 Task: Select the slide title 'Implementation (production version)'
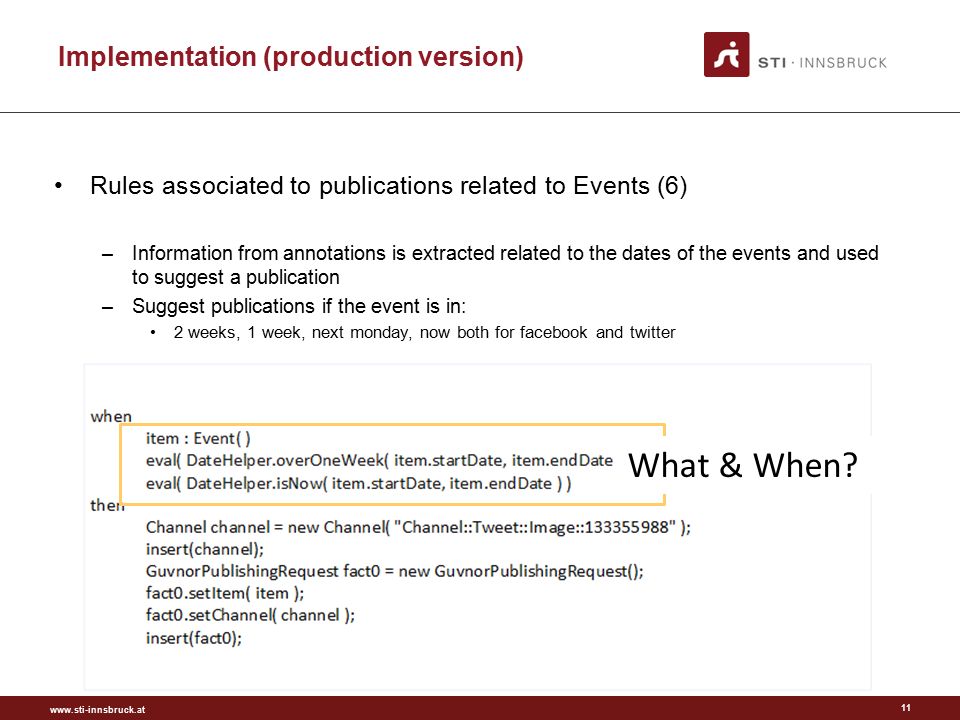[291, 56]
